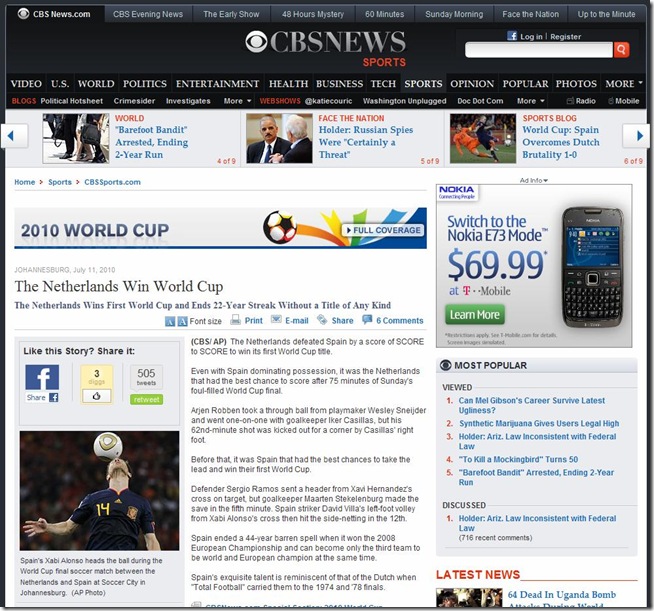This screenshot has height=611, width=654.
Task: Open the Crimesider blog link
Action: [134, 101]
